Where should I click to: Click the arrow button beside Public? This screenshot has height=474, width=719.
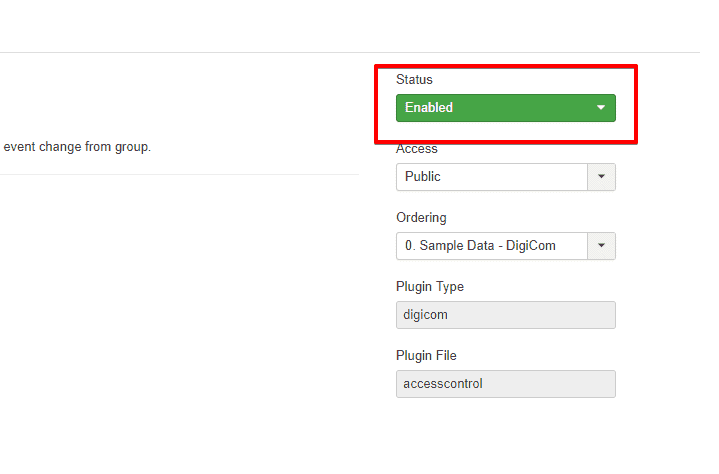point(601,177)
